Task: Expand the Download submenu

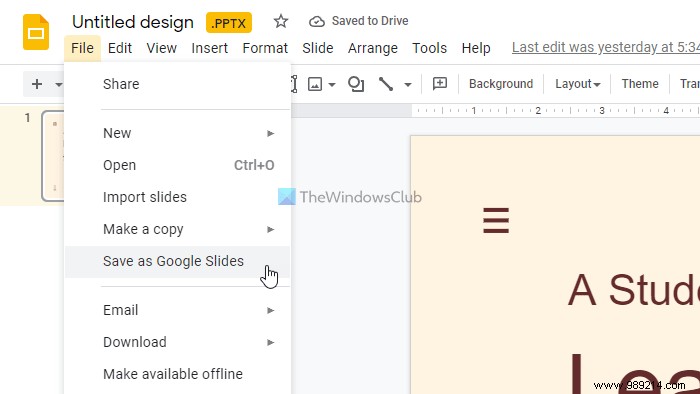Action: (178, 342)
